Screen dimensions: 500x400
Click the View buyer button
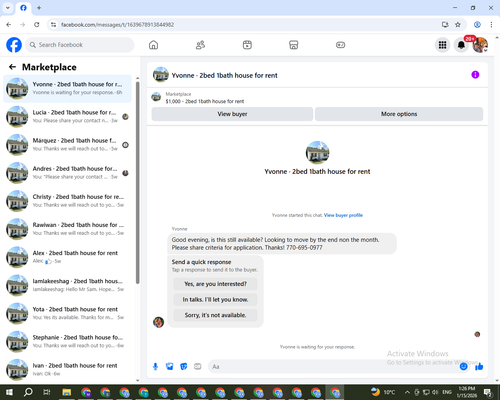pyautogui.click(x=232, y=114)
